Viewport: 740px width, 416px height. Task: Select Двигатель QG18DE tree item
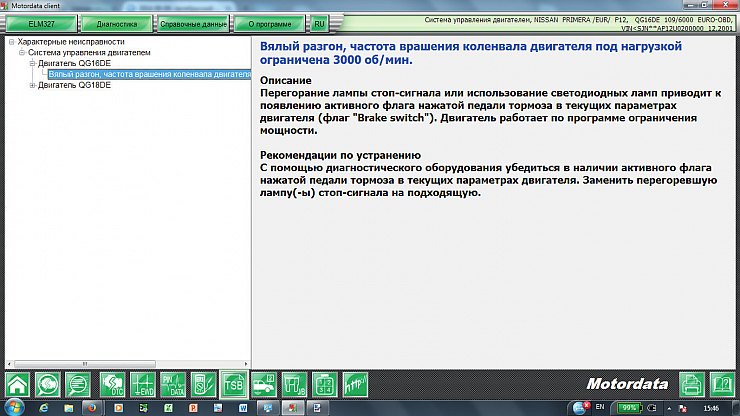click(74, 85)
